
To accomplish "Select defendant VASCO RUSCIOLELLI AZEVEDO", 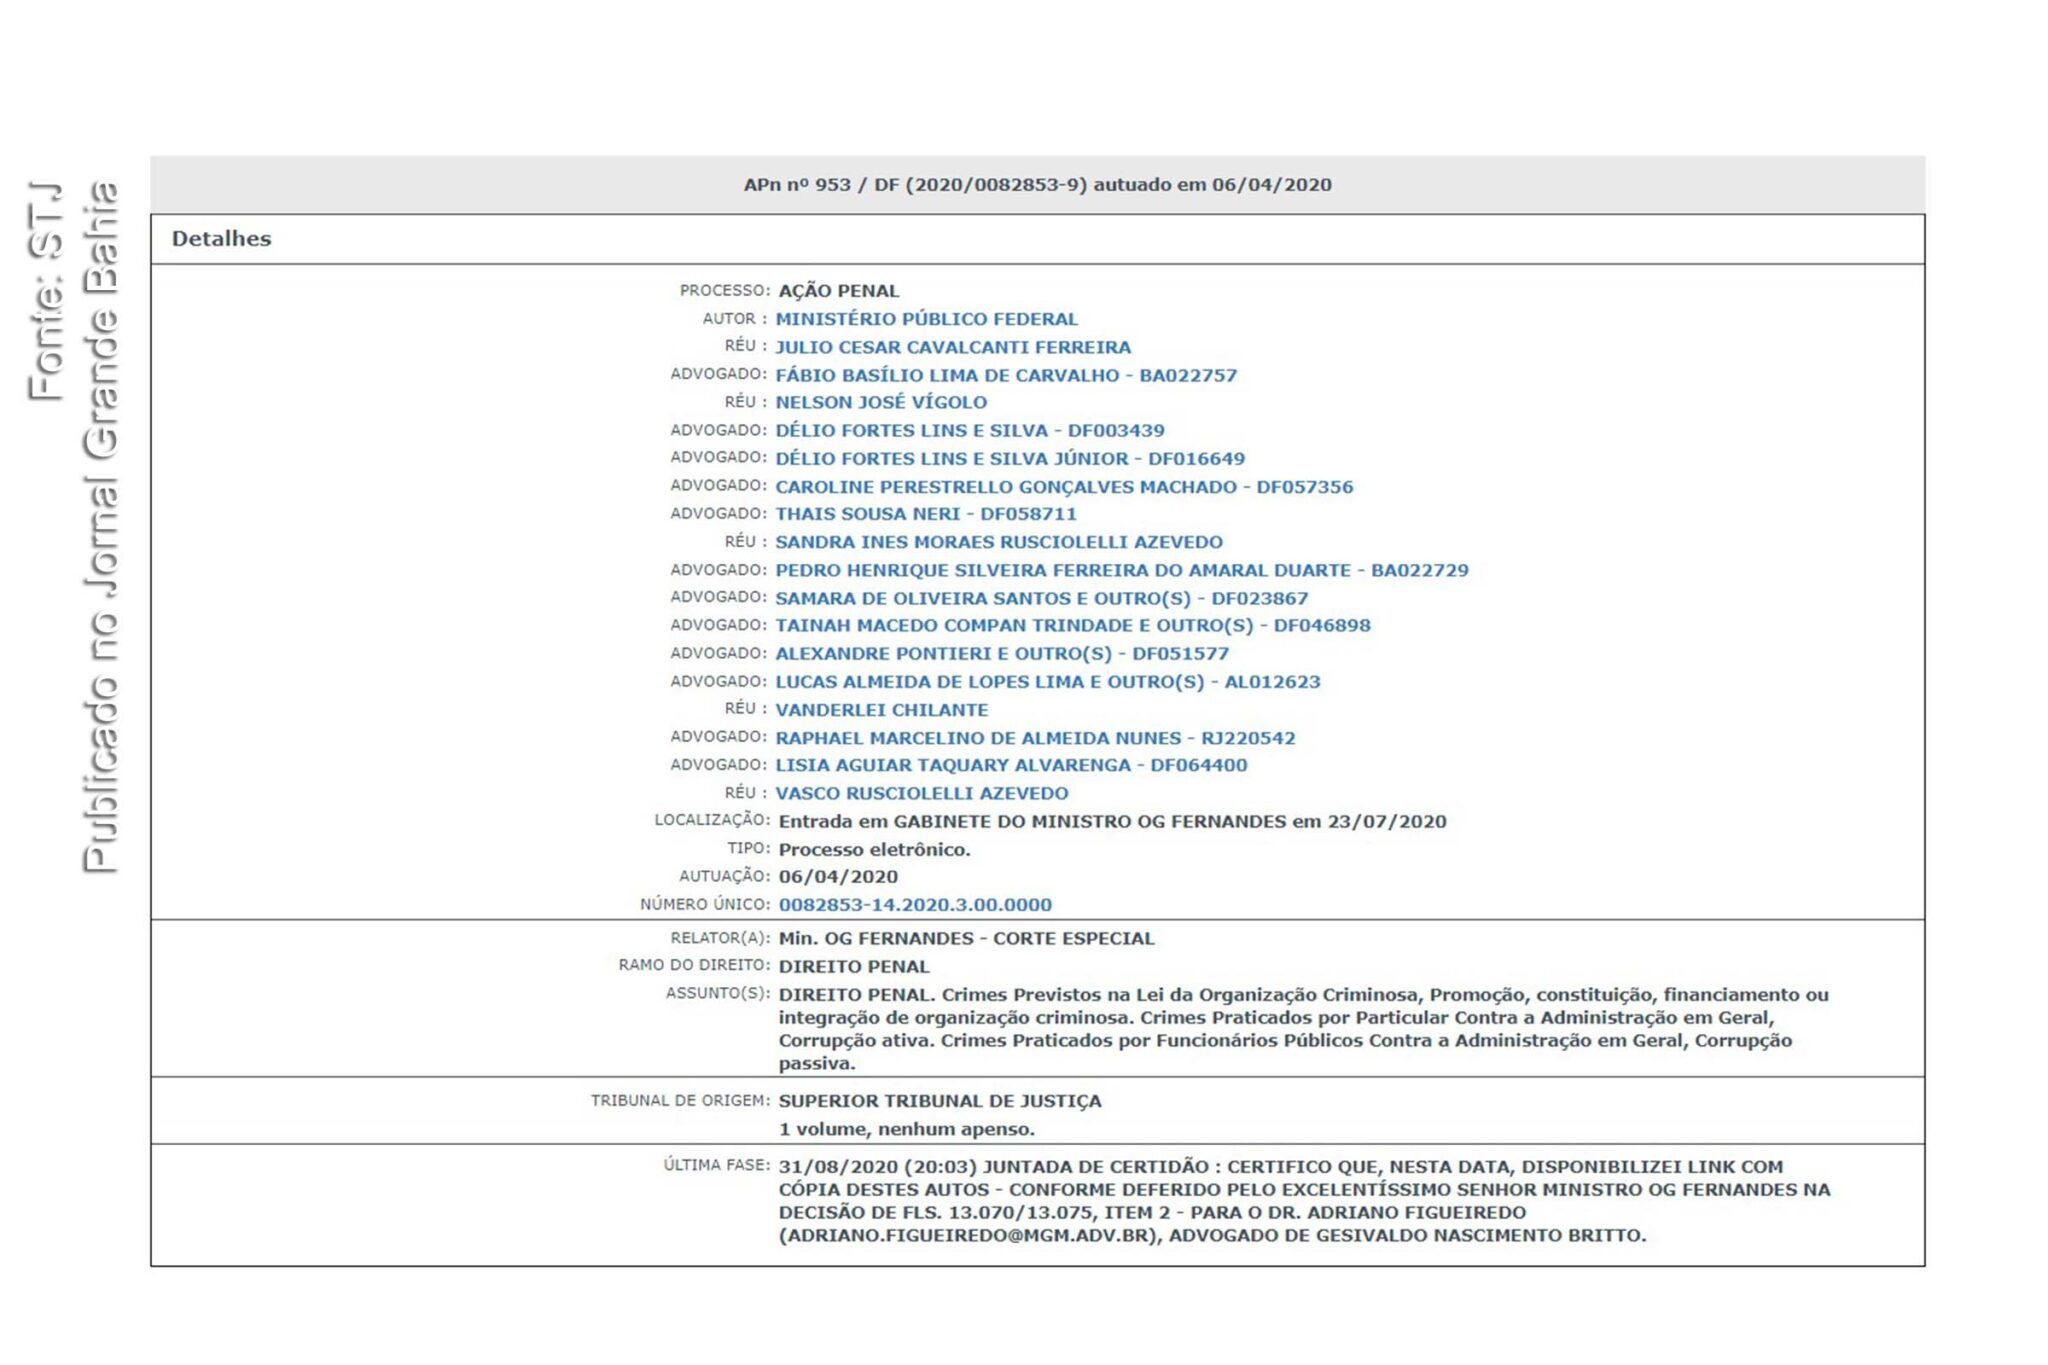I will (x=922, y=793).
